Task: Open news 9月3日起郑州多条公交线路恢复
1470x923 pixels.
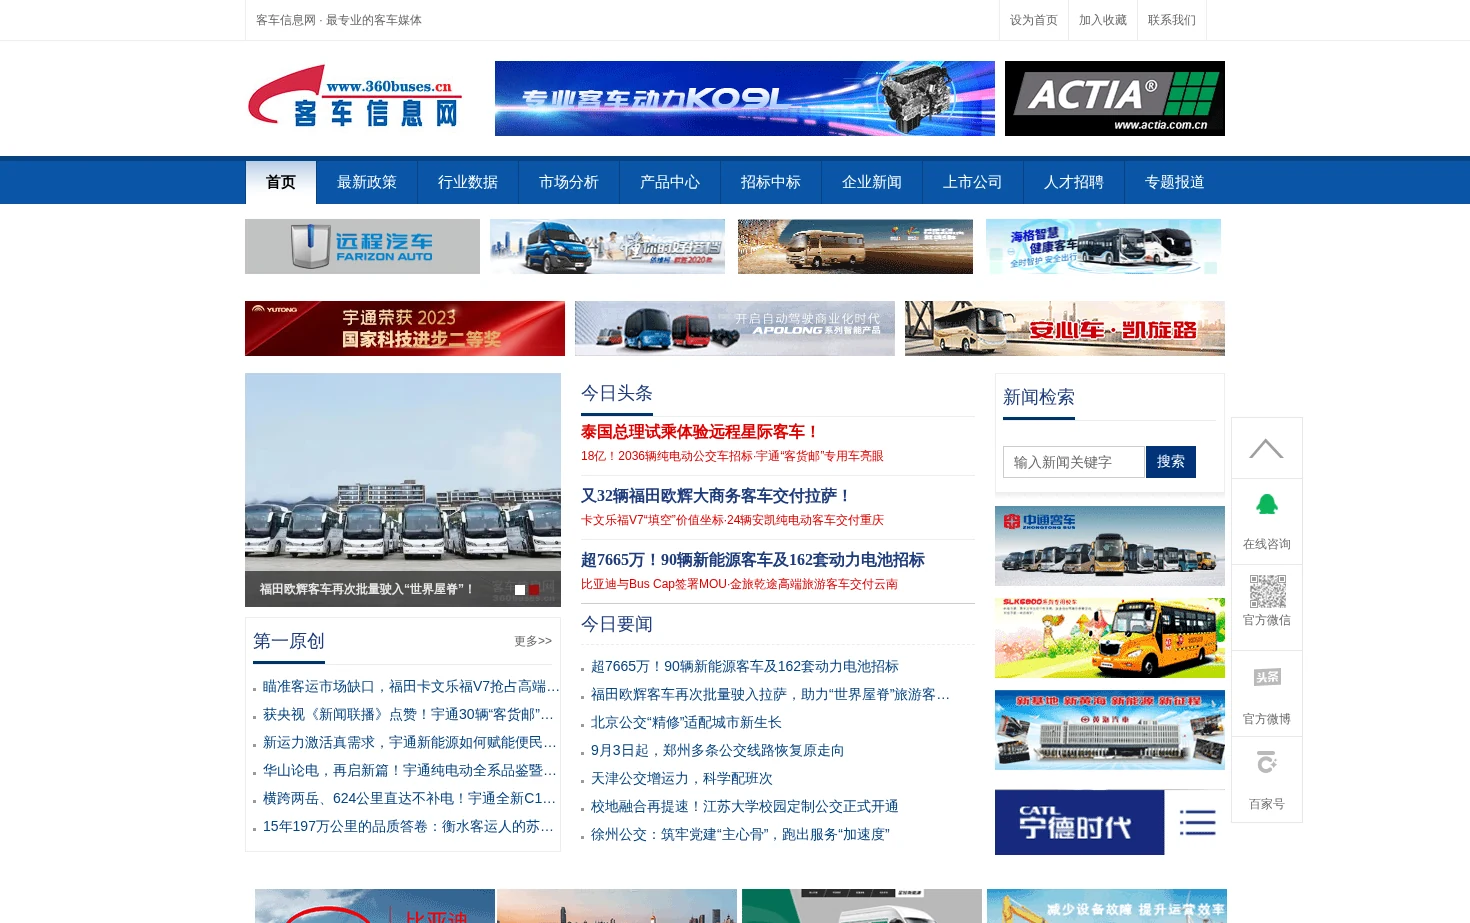Action: (x=717, y=750)
